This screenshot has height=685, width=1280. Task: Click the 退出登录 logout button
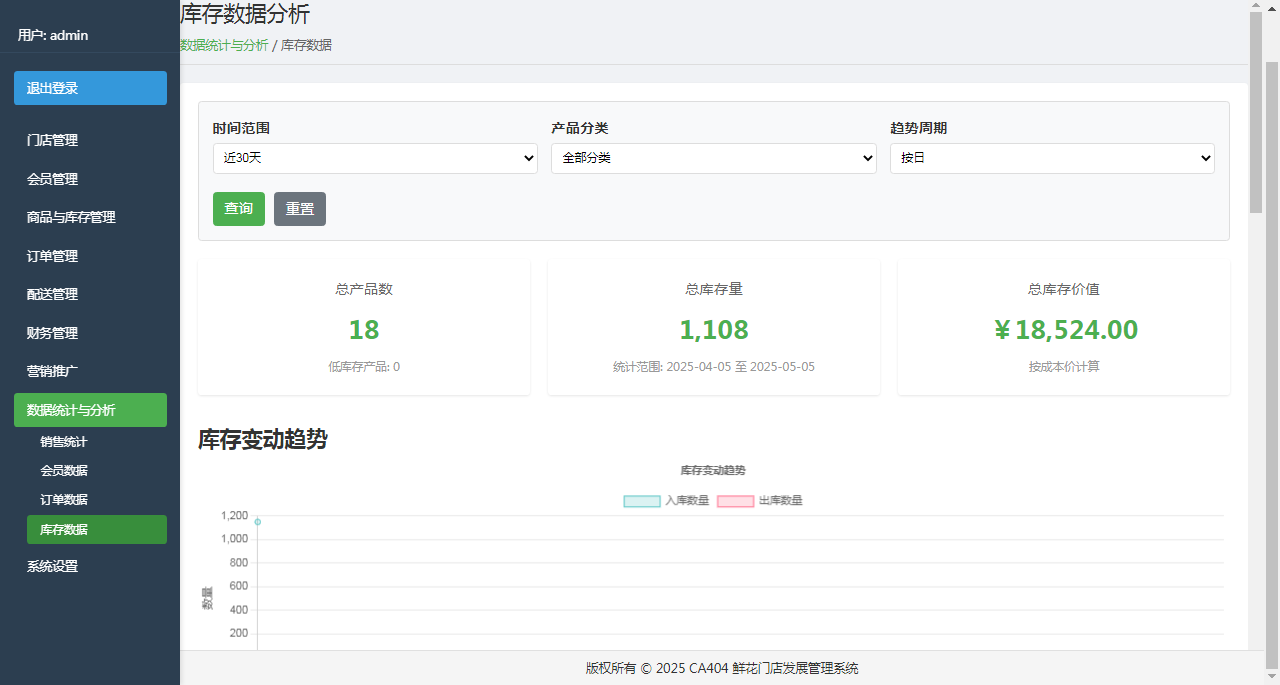point(90,88)
